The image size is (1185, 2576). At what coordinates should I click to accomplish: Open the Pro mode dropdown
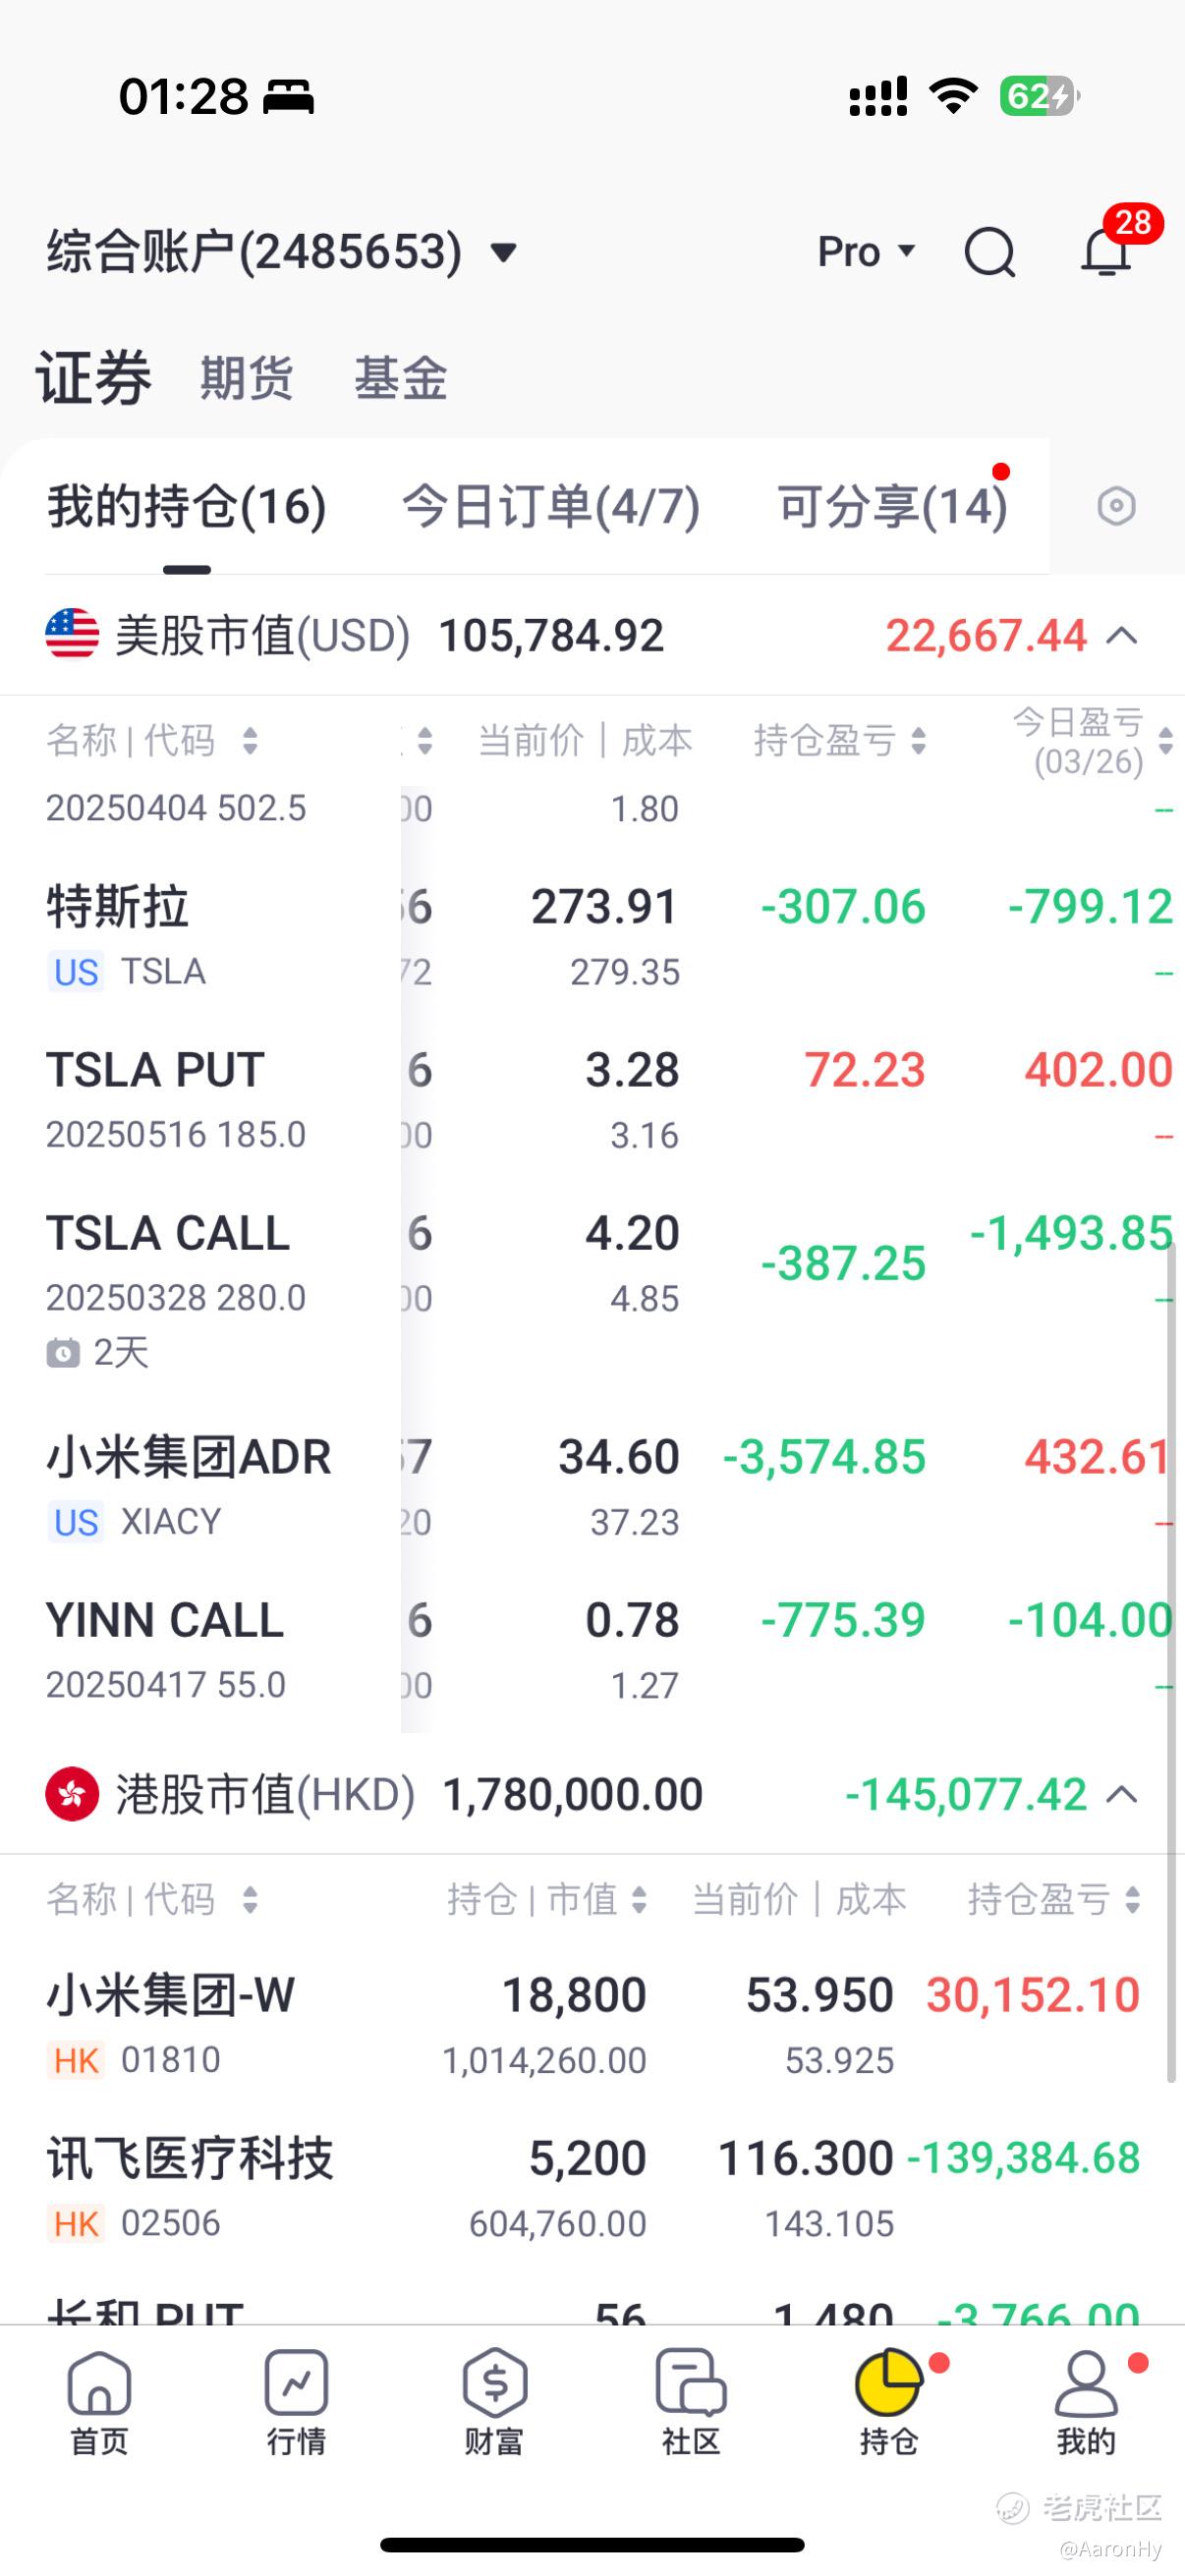point(866,251)
